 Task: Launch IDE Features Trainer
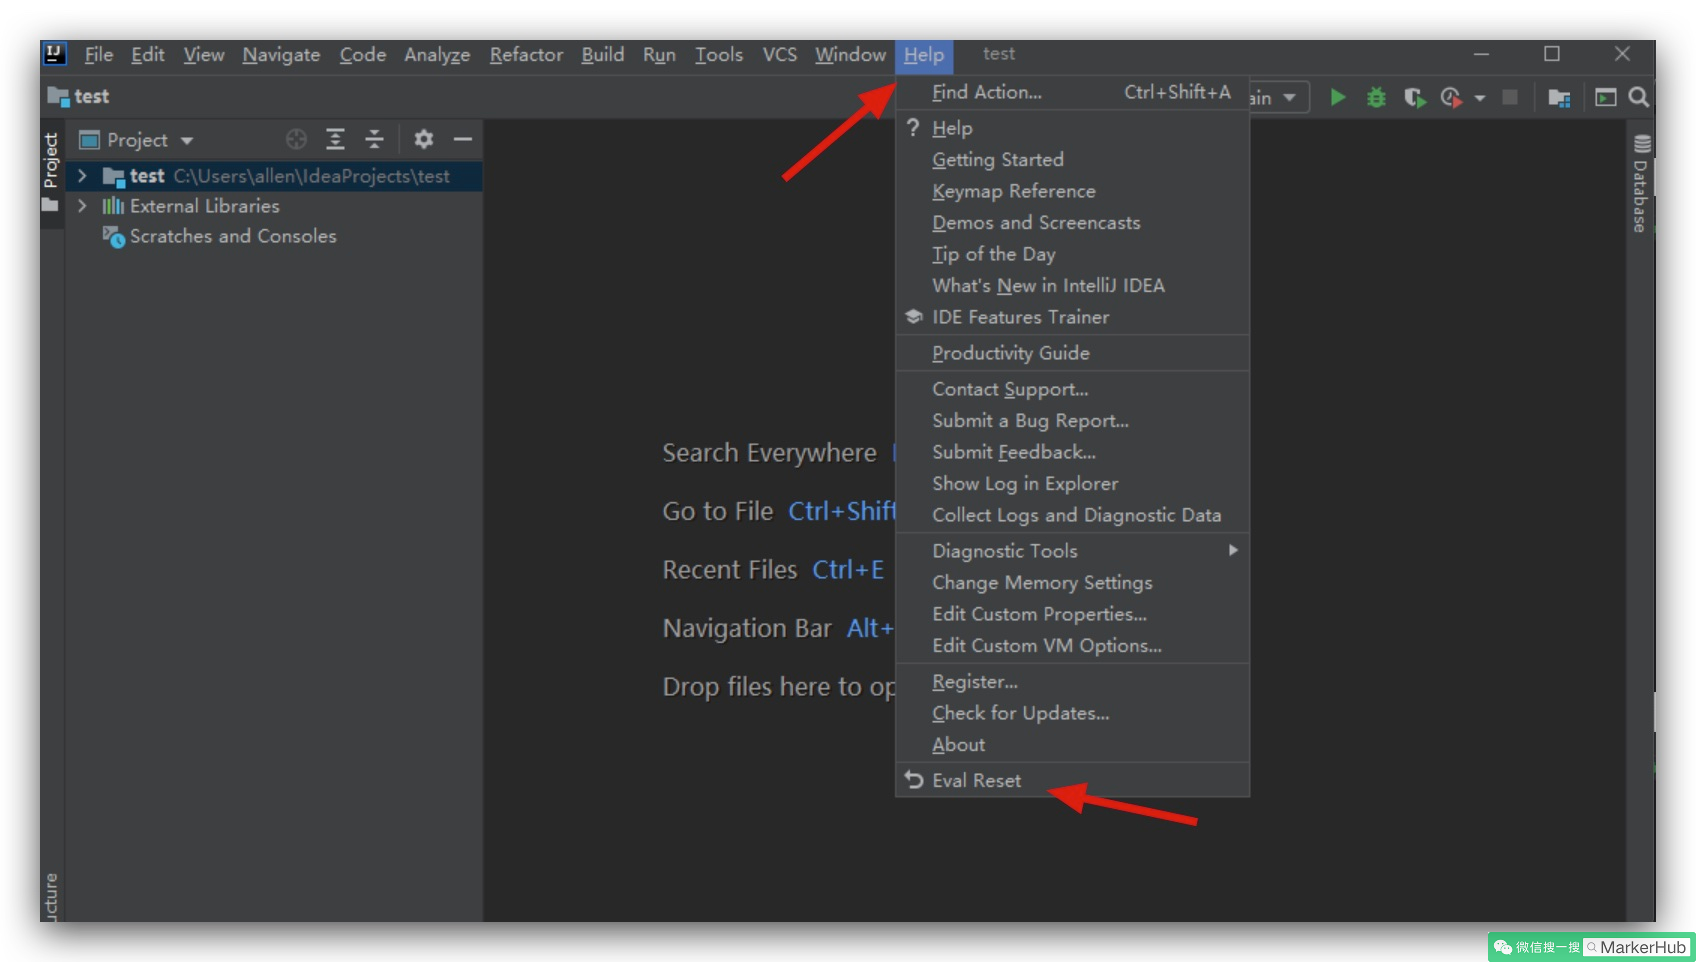tap(1072, 317)
